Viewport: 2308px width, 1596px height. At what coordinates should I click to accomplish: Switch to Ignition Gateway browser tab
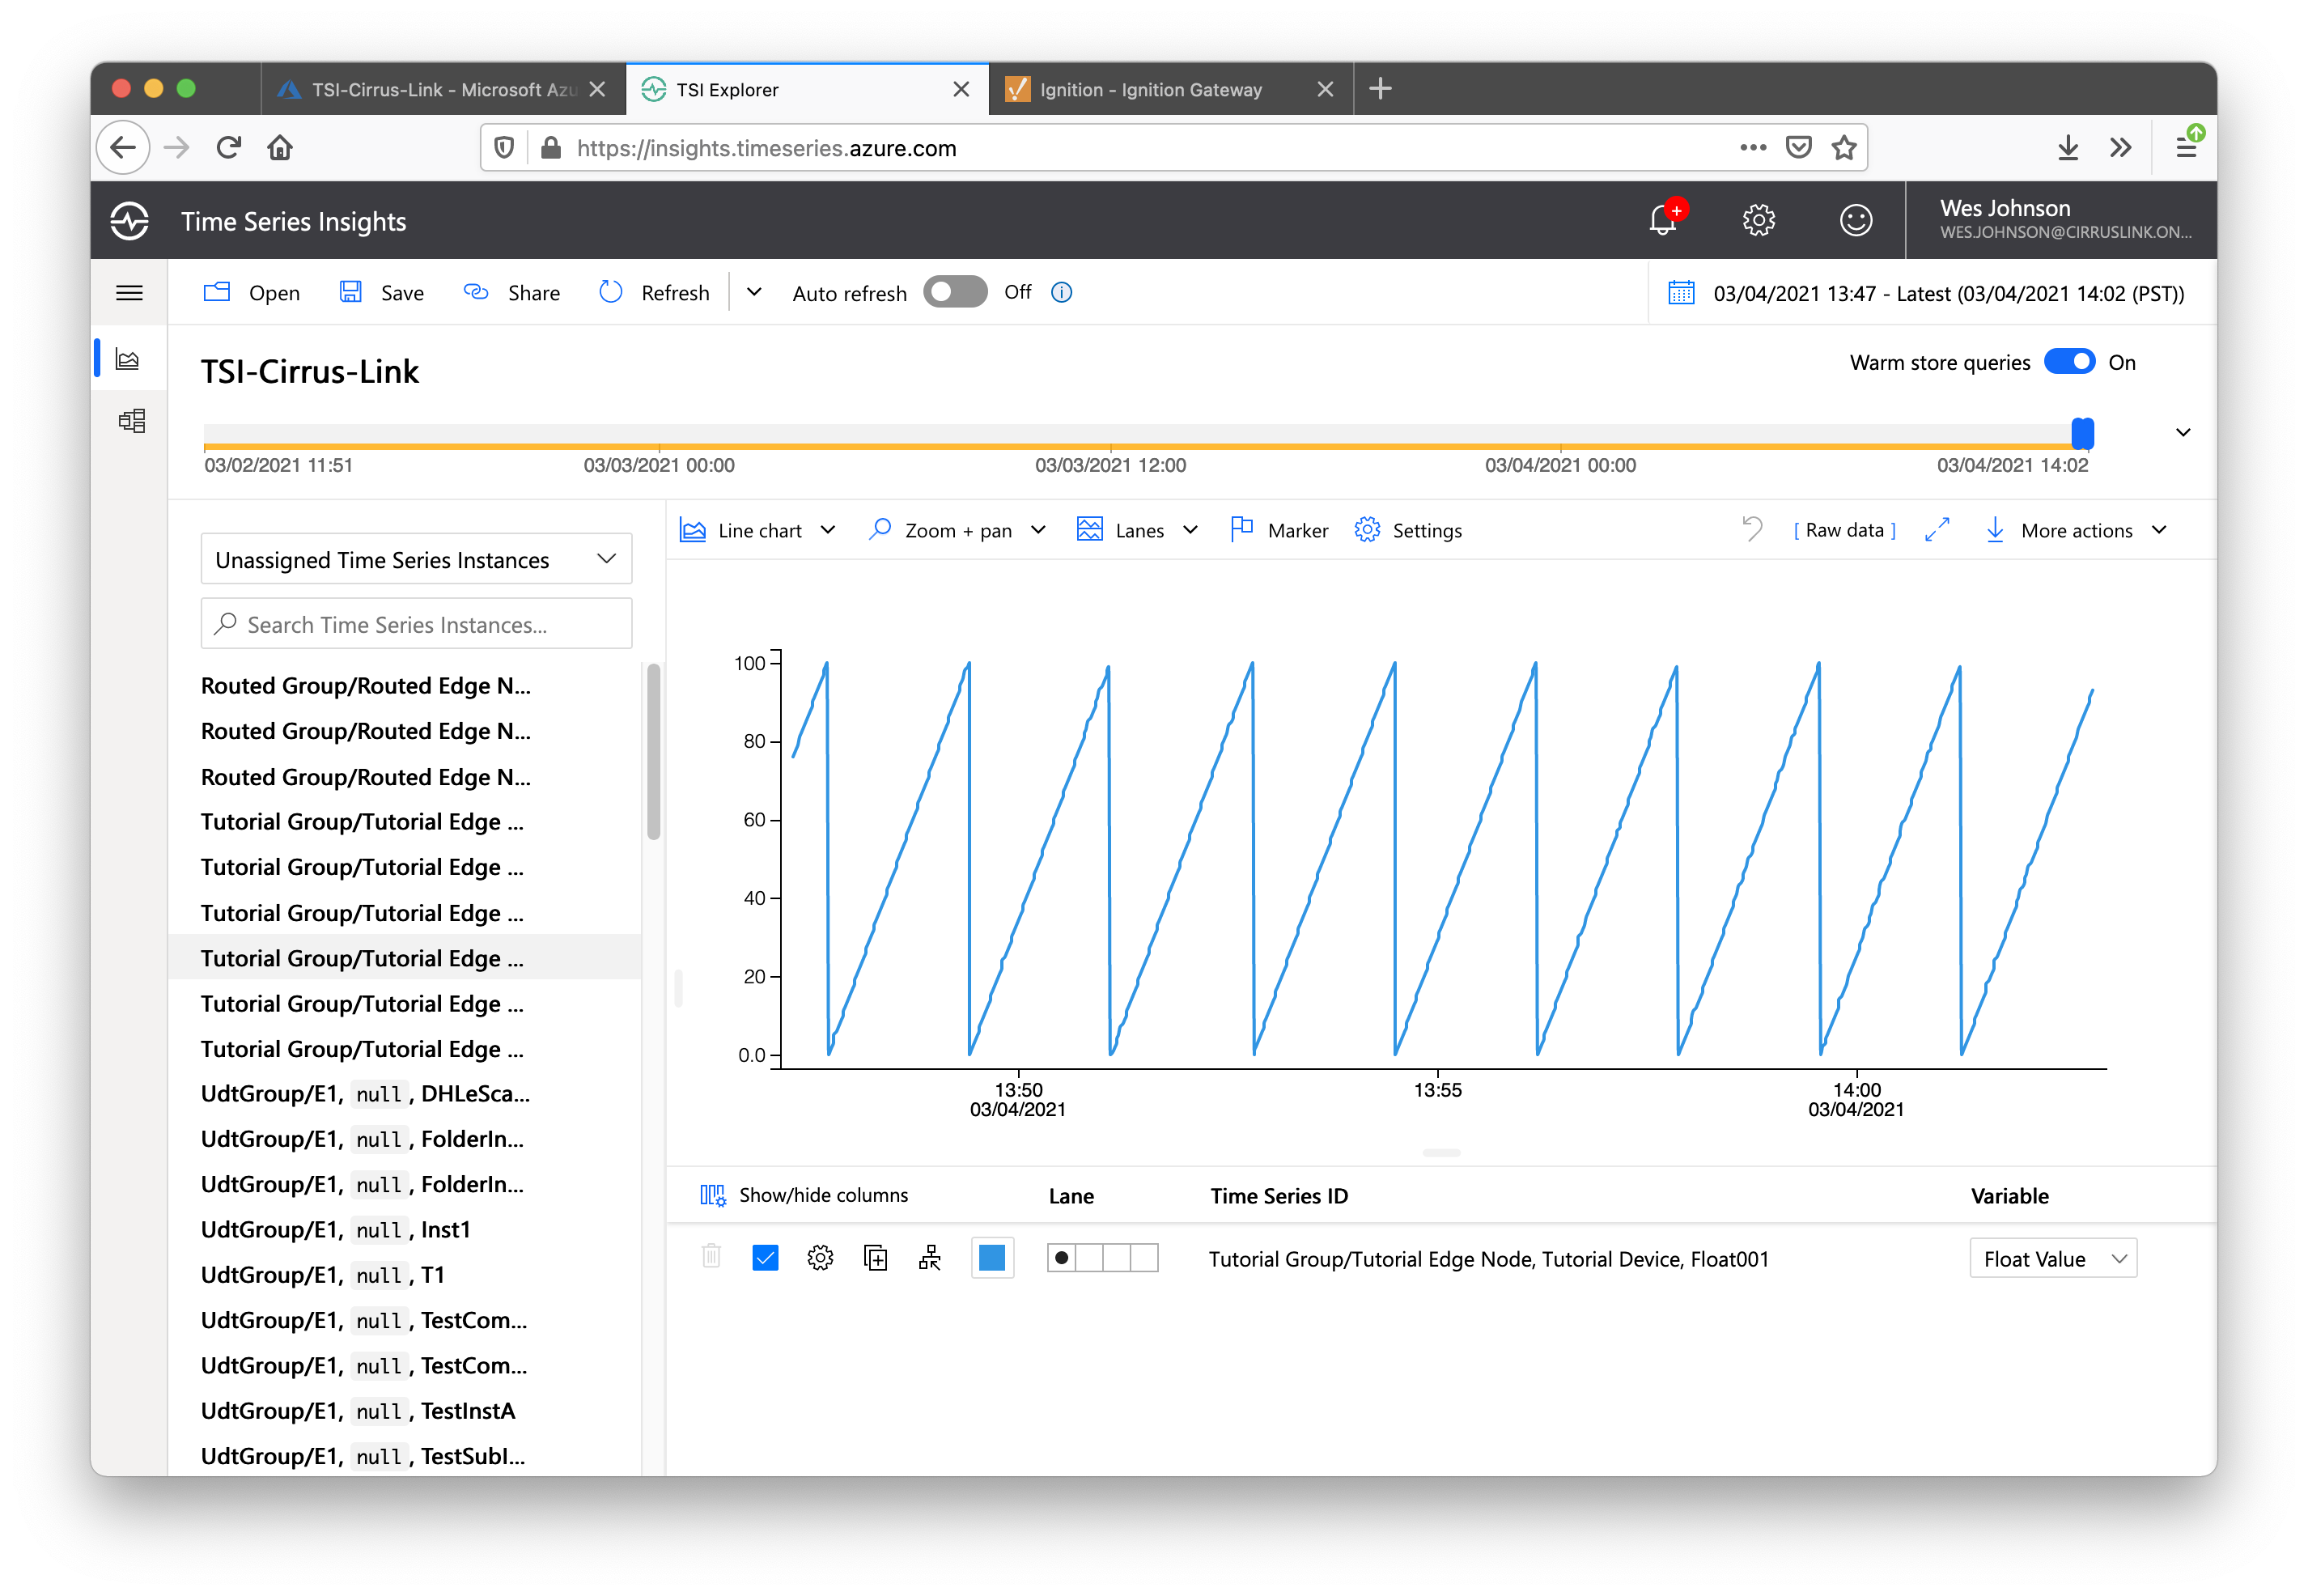pyautogui.click(x=1151, y=89)
